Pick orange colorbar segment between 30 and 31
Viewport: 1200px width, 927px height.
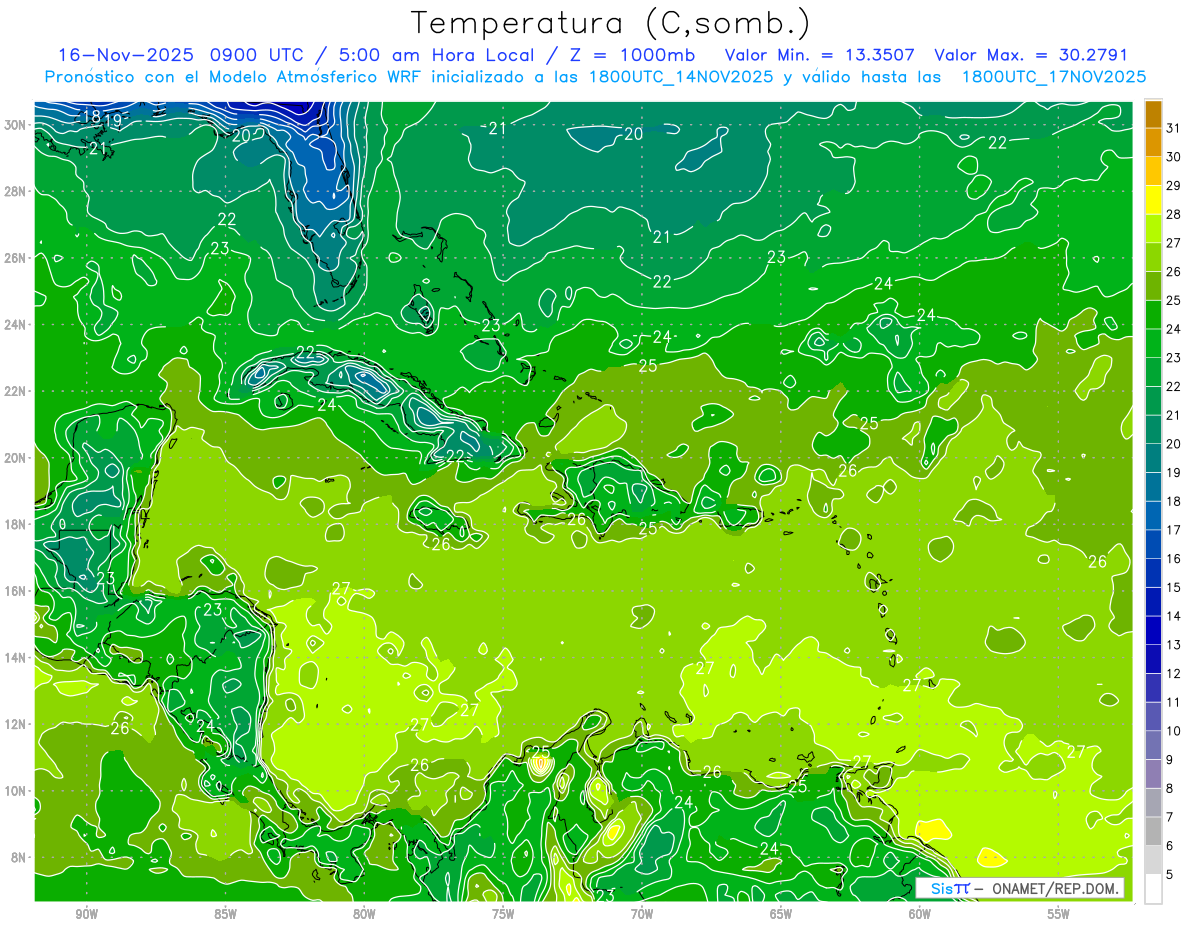(1153, 142)
